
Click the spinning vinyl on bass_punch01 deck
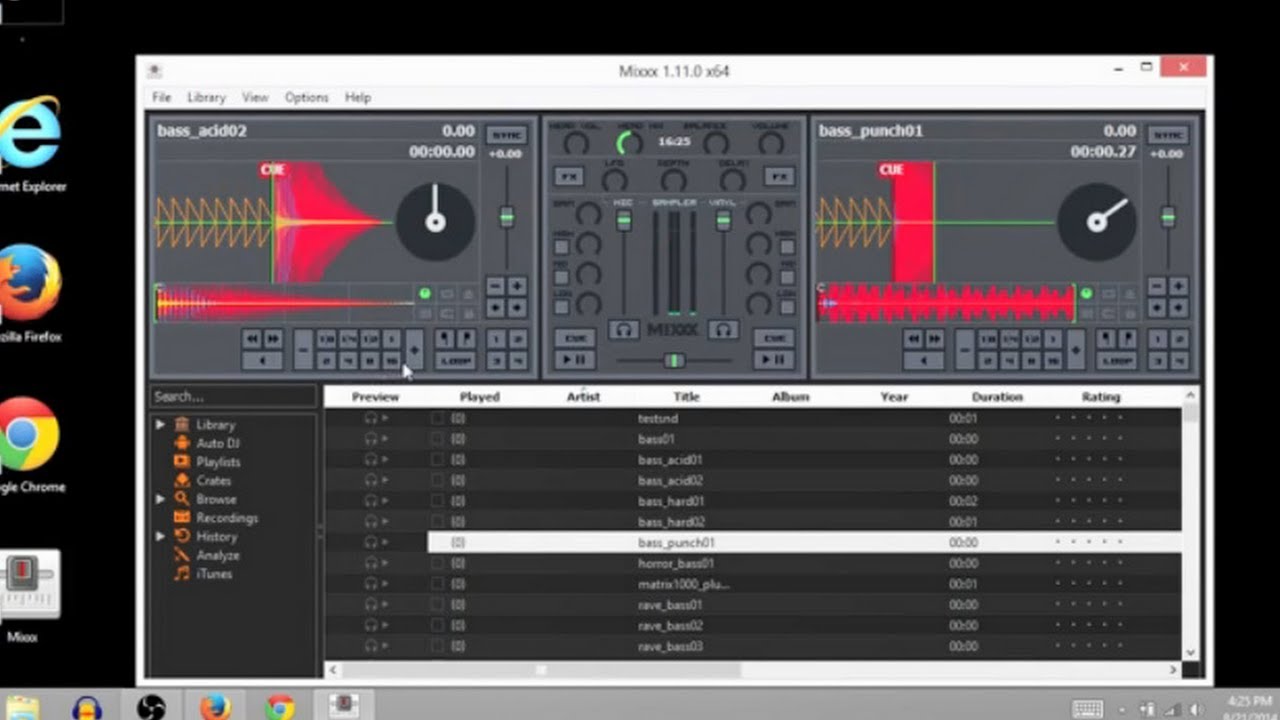(1097, 222)
